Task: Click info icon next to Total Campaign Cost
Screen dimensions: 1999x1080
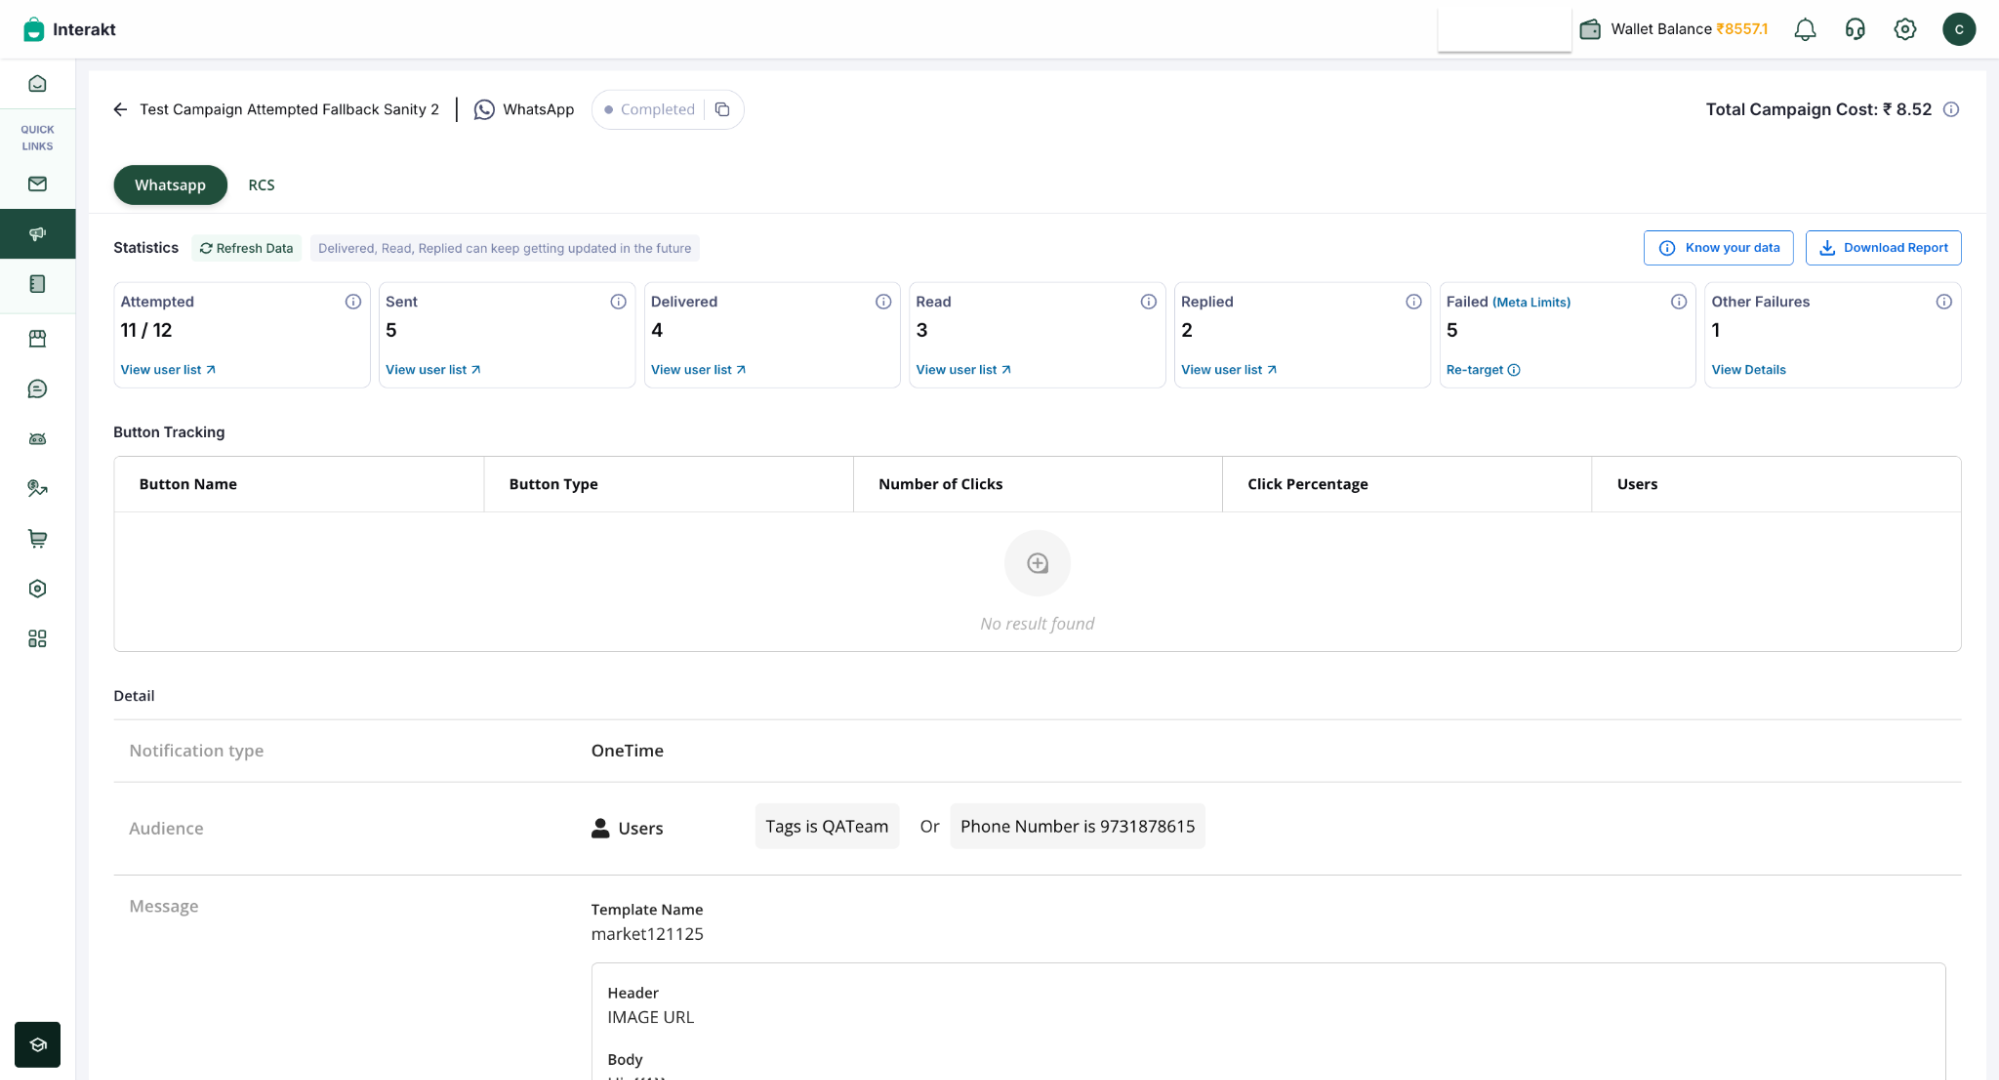Action: tap(1950, 109)
